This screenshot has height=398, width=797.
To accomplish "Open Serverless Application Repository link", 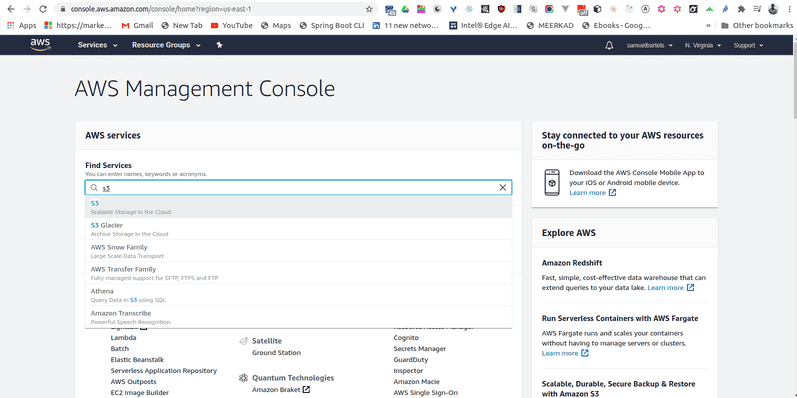I will (x=164, y=371).
